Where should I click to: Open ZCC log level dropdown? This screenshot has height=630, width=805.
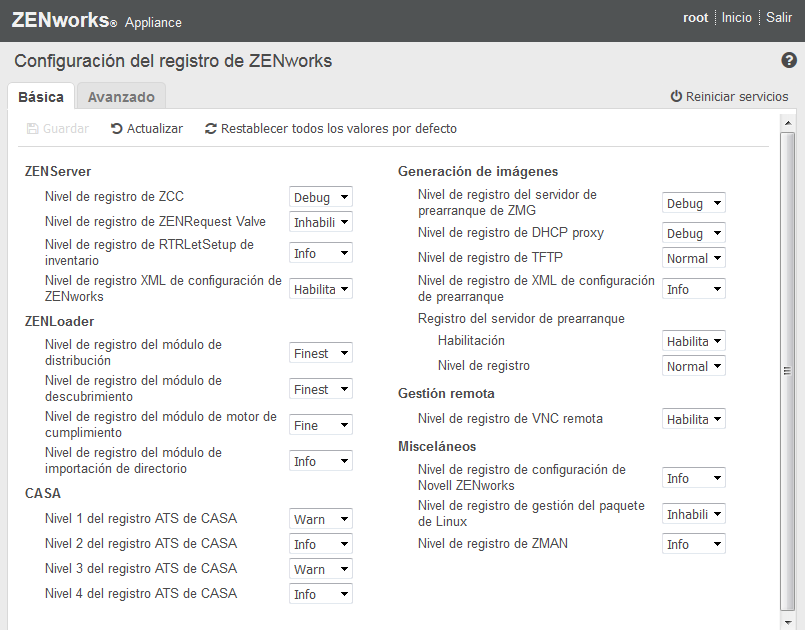(x=320, y=198)
